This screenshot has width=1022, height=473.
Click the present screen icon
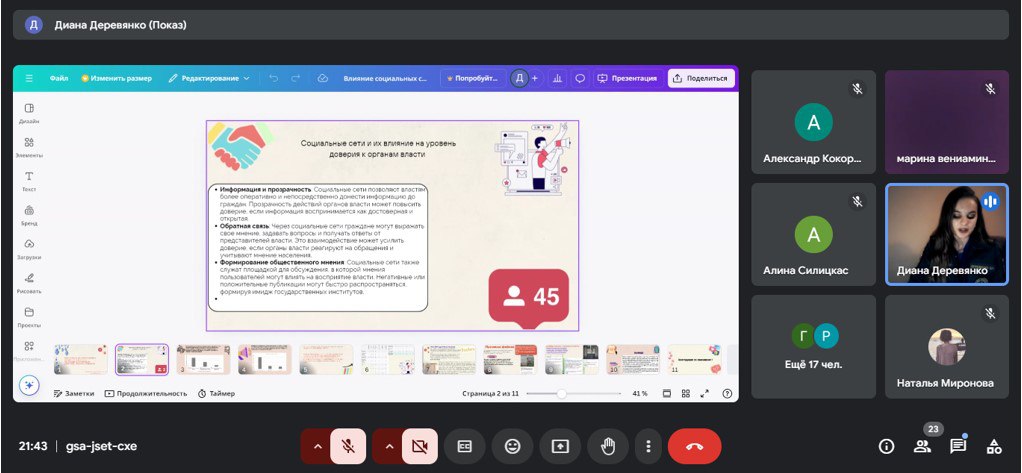(561, 446)
